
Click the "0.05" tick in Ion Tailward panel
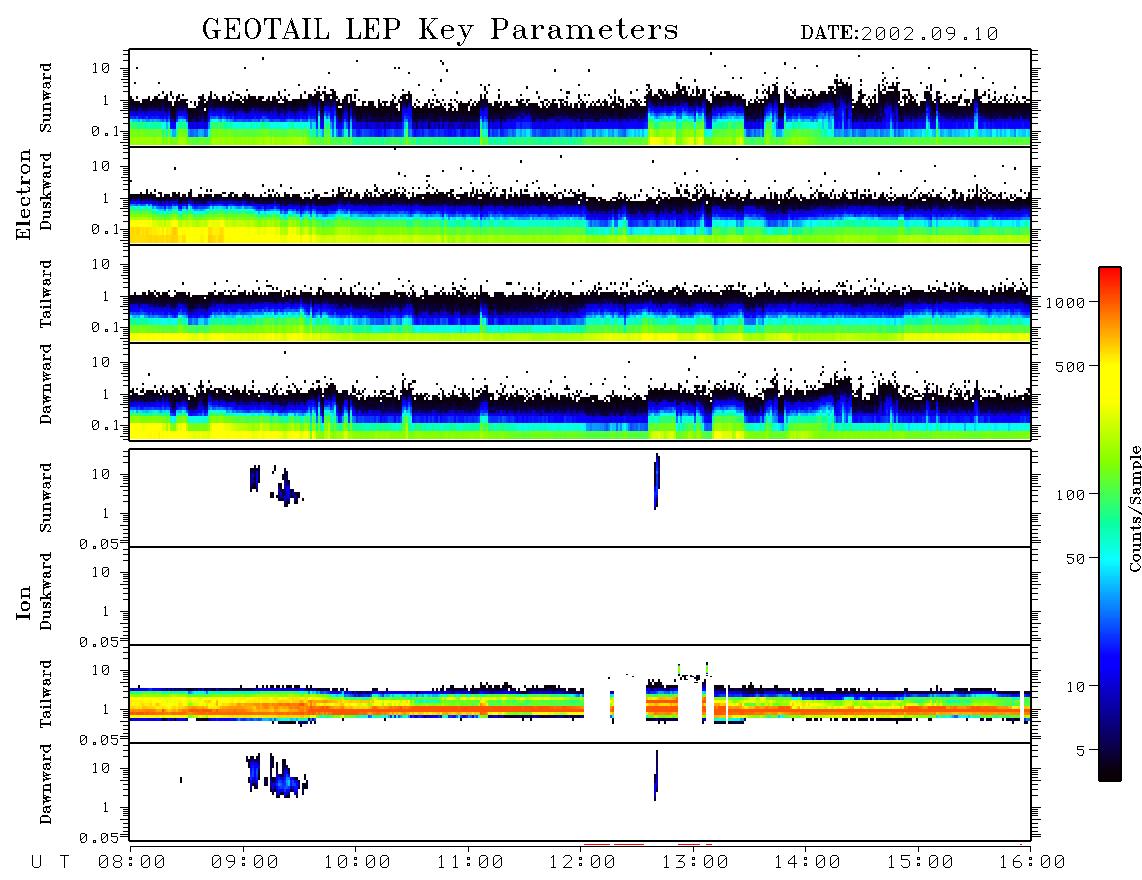[101, 739]
